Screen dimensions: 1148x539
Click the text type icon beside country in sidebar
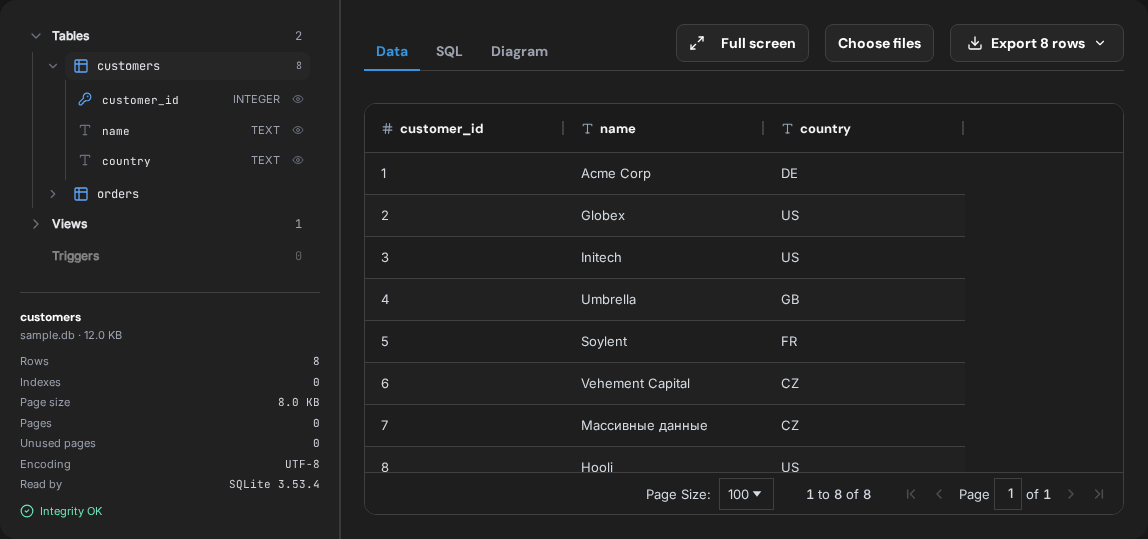point(85,160)
